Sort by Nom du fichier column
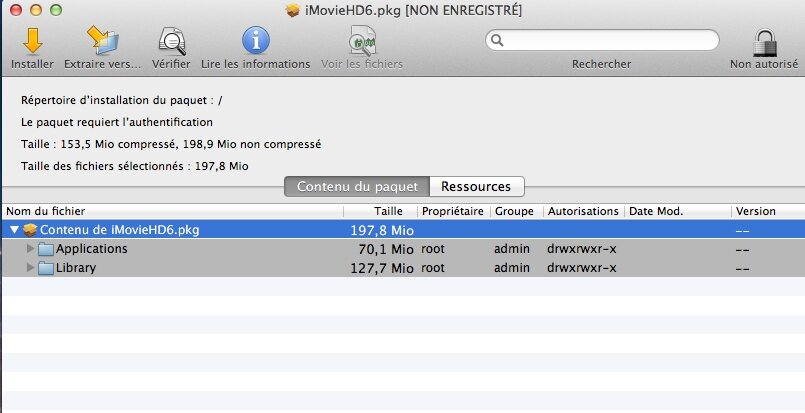Screen dimensions: 805x413 pos(173,211)
